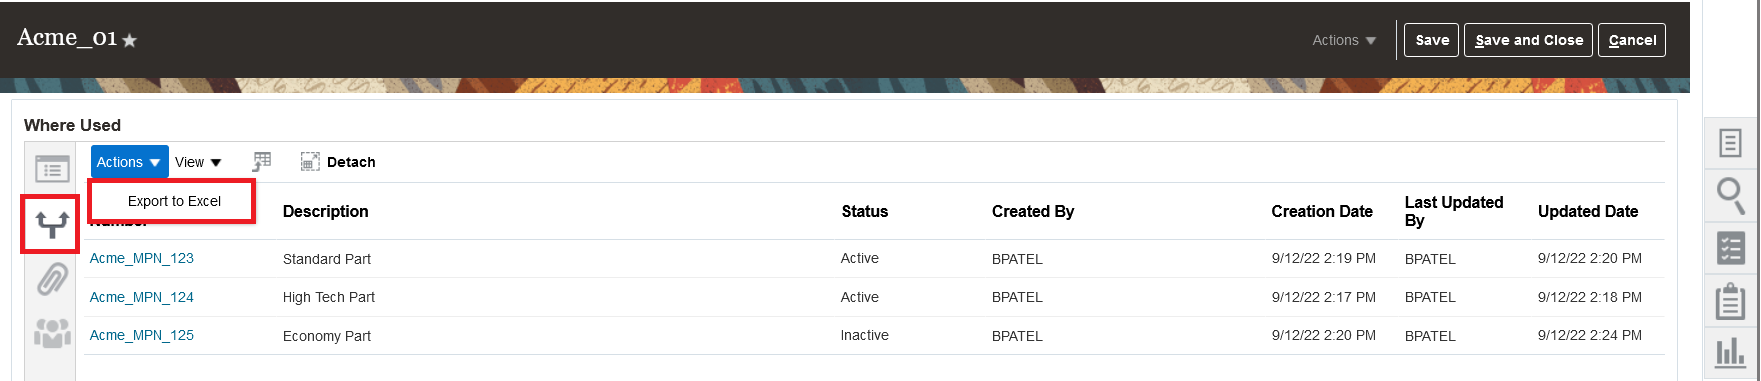
Task: Detach the Where Used table
Action: [338, 162]
